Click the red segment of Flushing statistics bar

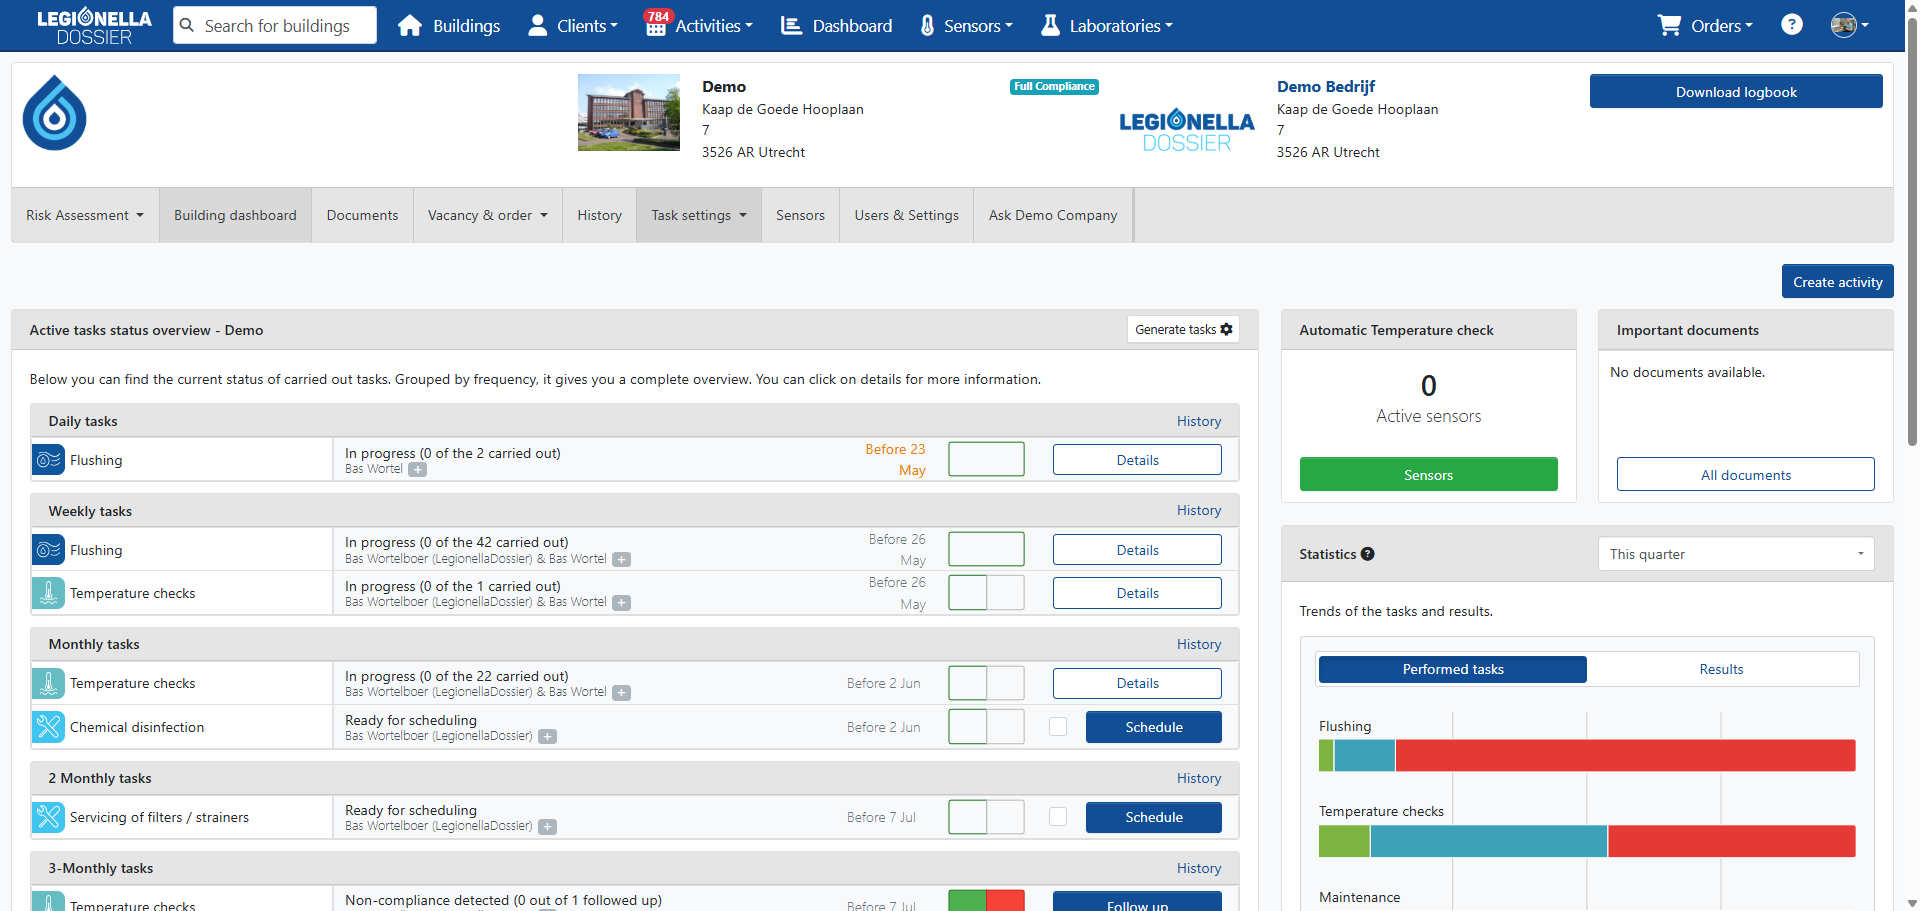click(x=1625, y=755)
